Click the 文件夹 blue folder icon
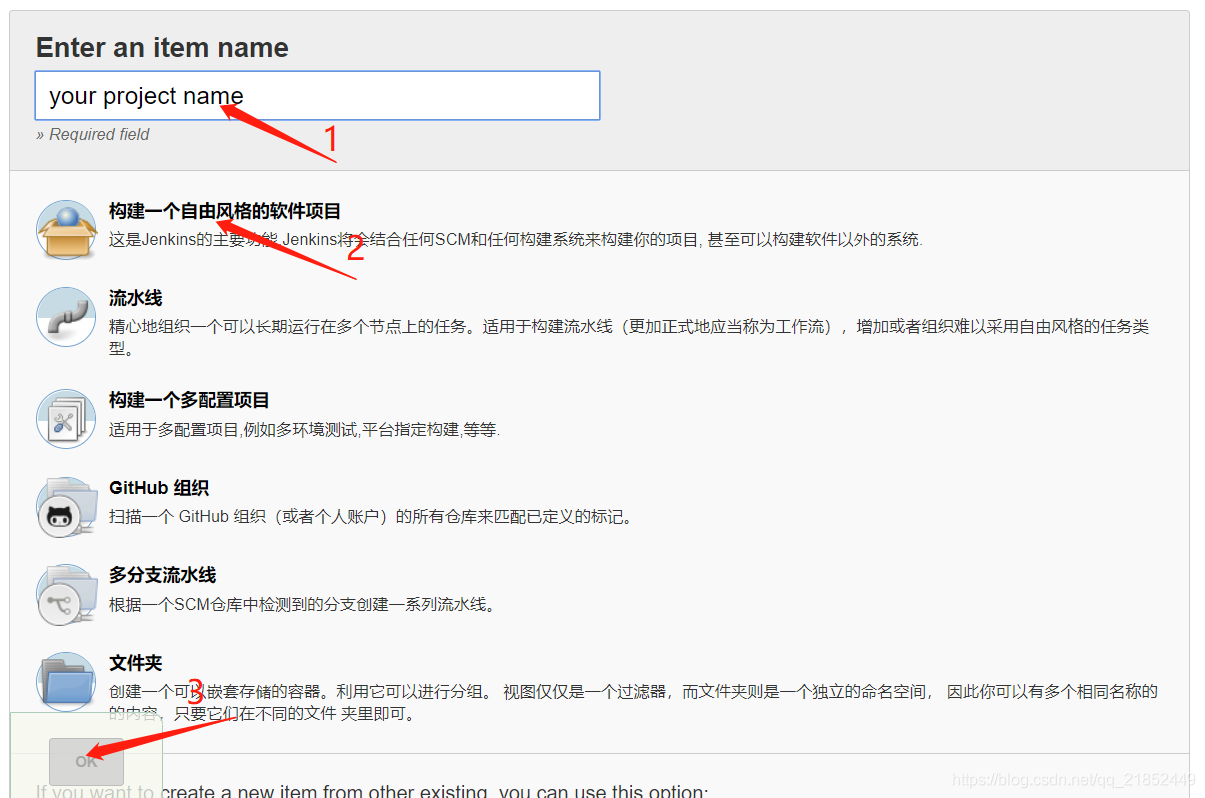 pyautogui.click(x=65, y=679)
